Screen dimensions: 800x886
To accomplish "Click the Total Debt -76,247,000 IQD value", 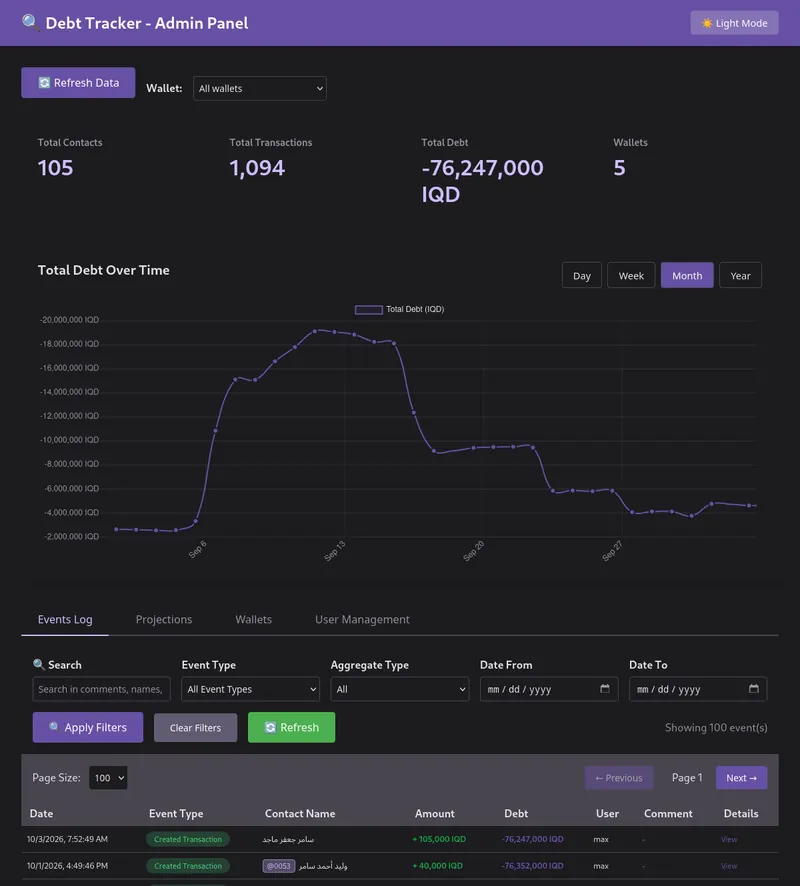I will [x=482, y=181].
